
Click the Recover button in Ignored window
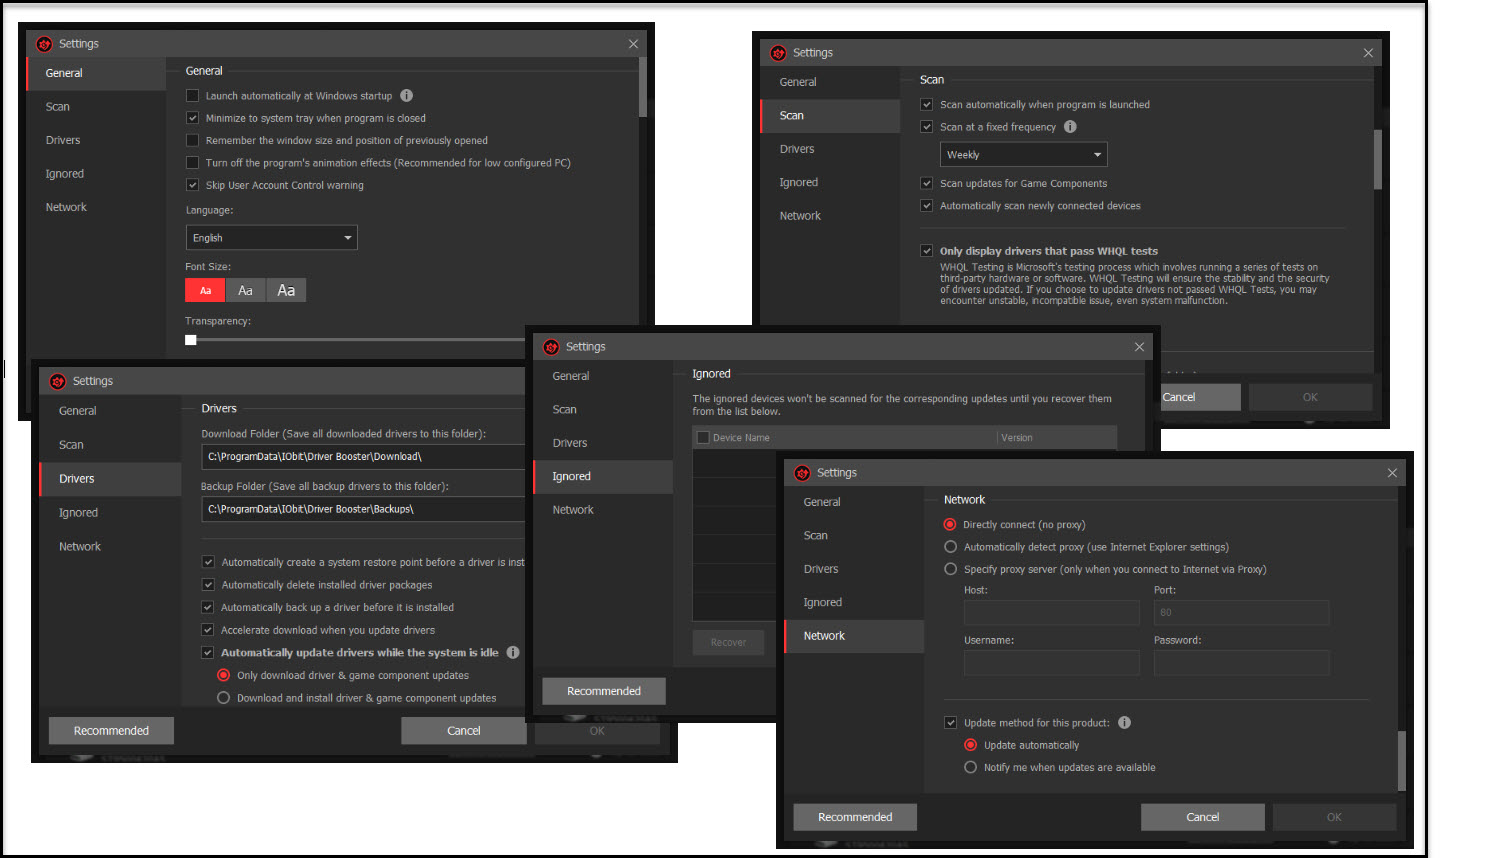[728, 643]
